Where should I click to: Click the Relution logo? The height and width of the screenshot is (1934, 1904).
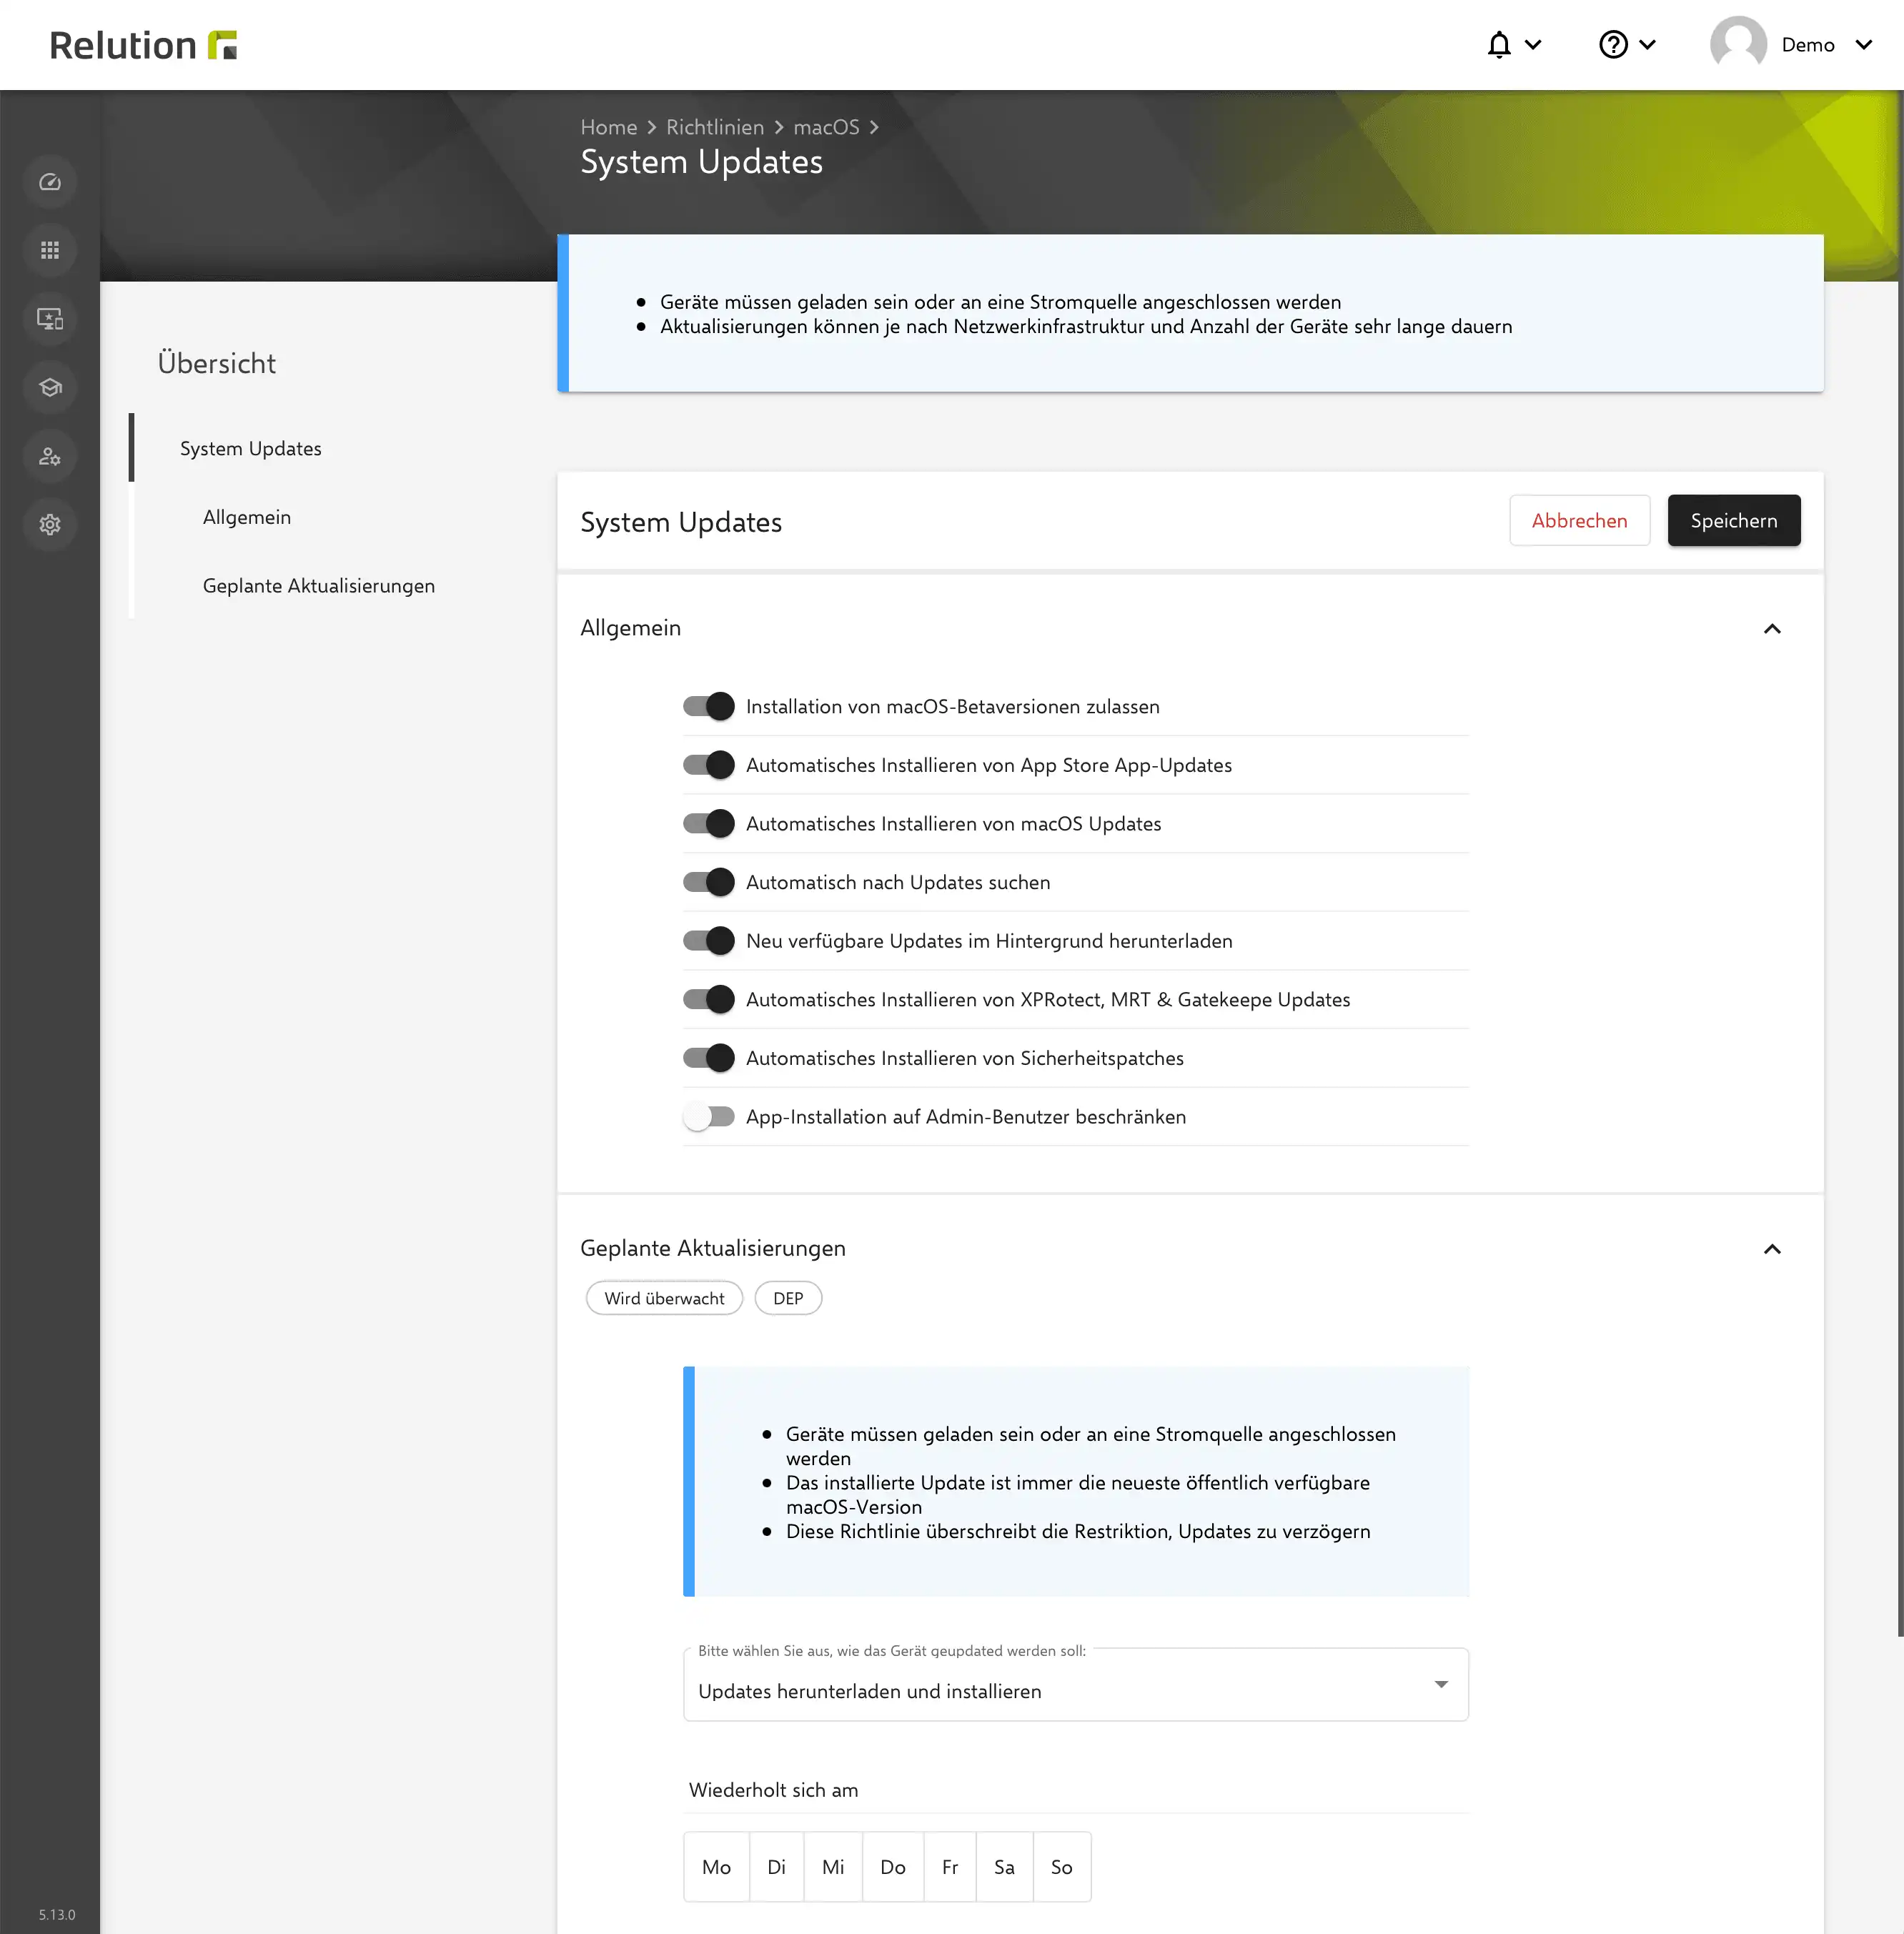[143, 45]
